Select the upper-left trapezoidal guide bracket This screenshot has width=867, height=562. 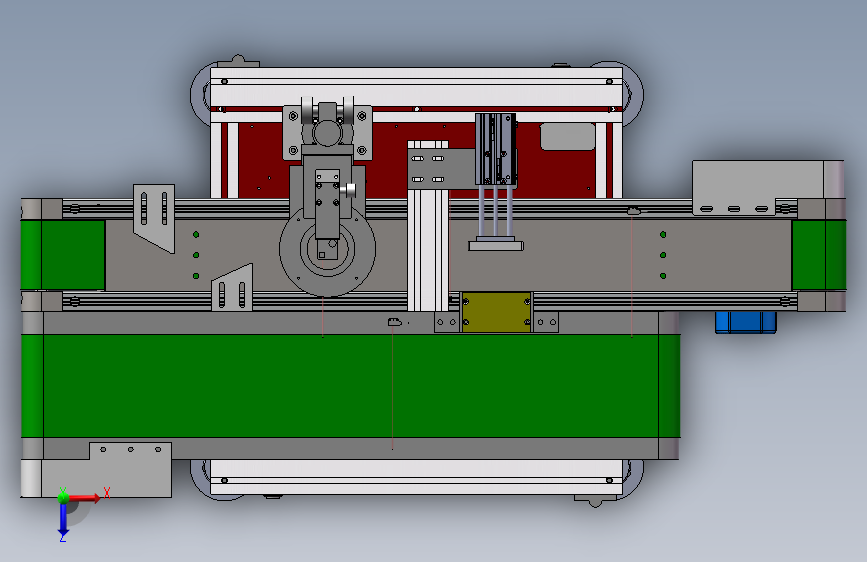pyautogui.click(x=154, y=218)
